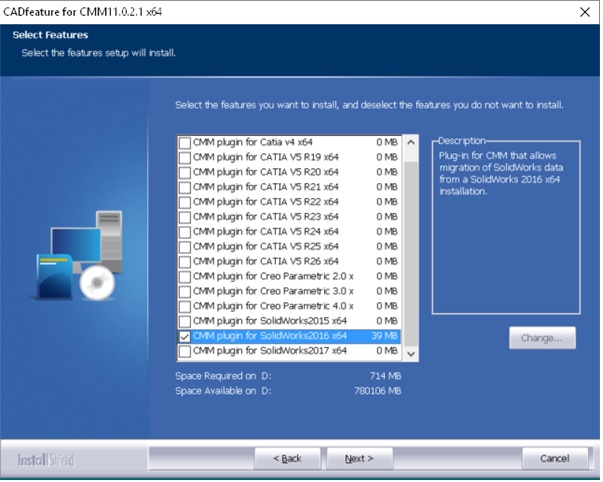Click the feature list scrollbar thumb
Viewport: 603px width, 482px height.
click(x=411, y=254)
